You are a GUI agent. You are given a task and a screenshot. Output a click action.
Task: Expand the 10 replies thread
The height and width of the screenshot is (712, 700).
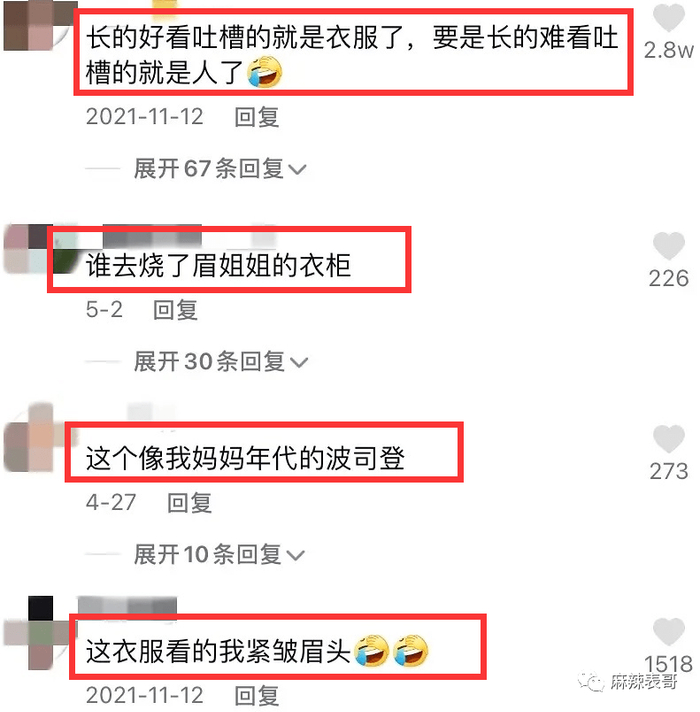click(219, 554)
